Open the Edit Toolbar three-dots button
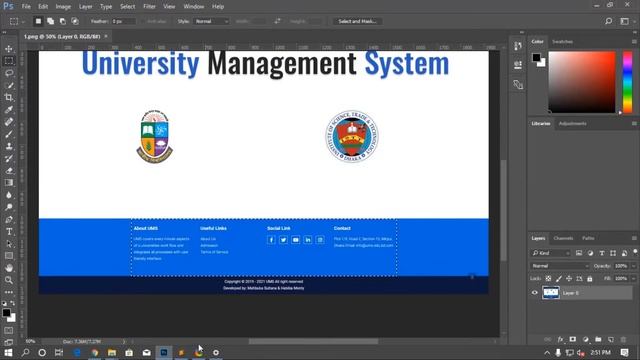This screenshot has height=360, width=640. (9, 292)
